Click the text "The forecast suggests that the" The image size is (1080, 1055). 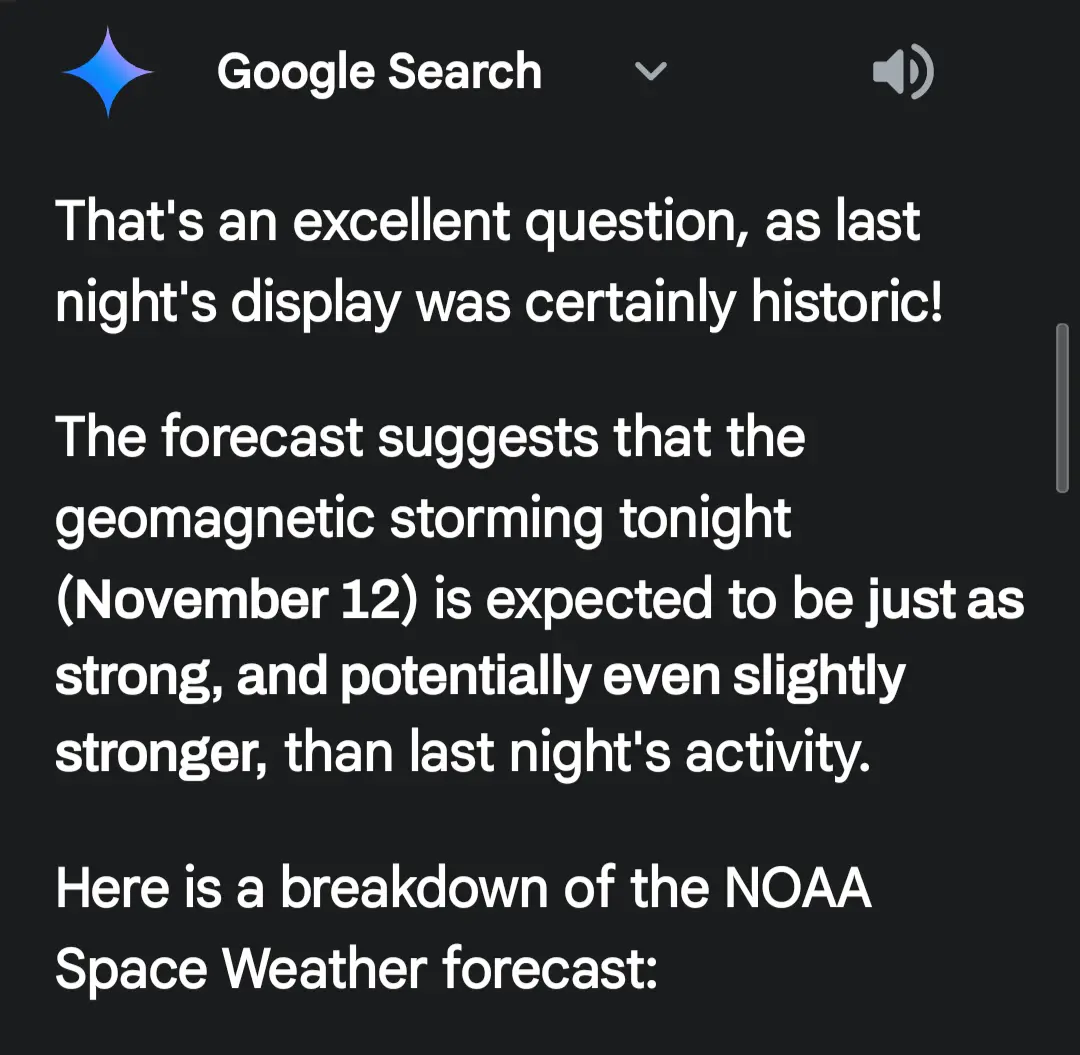pos(430,438)
